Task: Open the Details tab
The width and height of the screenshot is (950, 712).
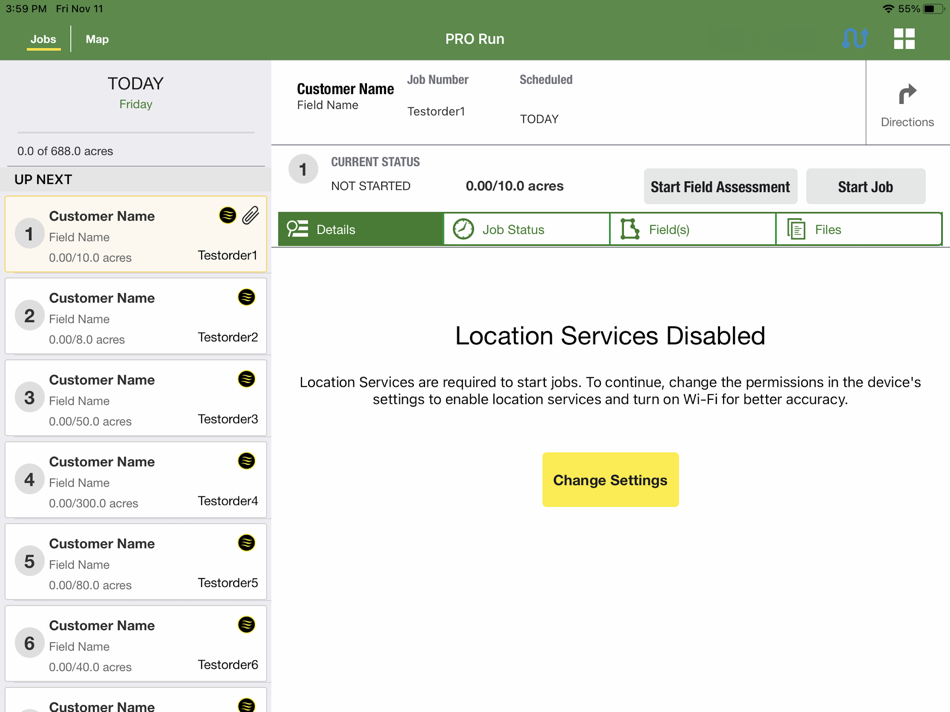Action: tap(361, 229)
